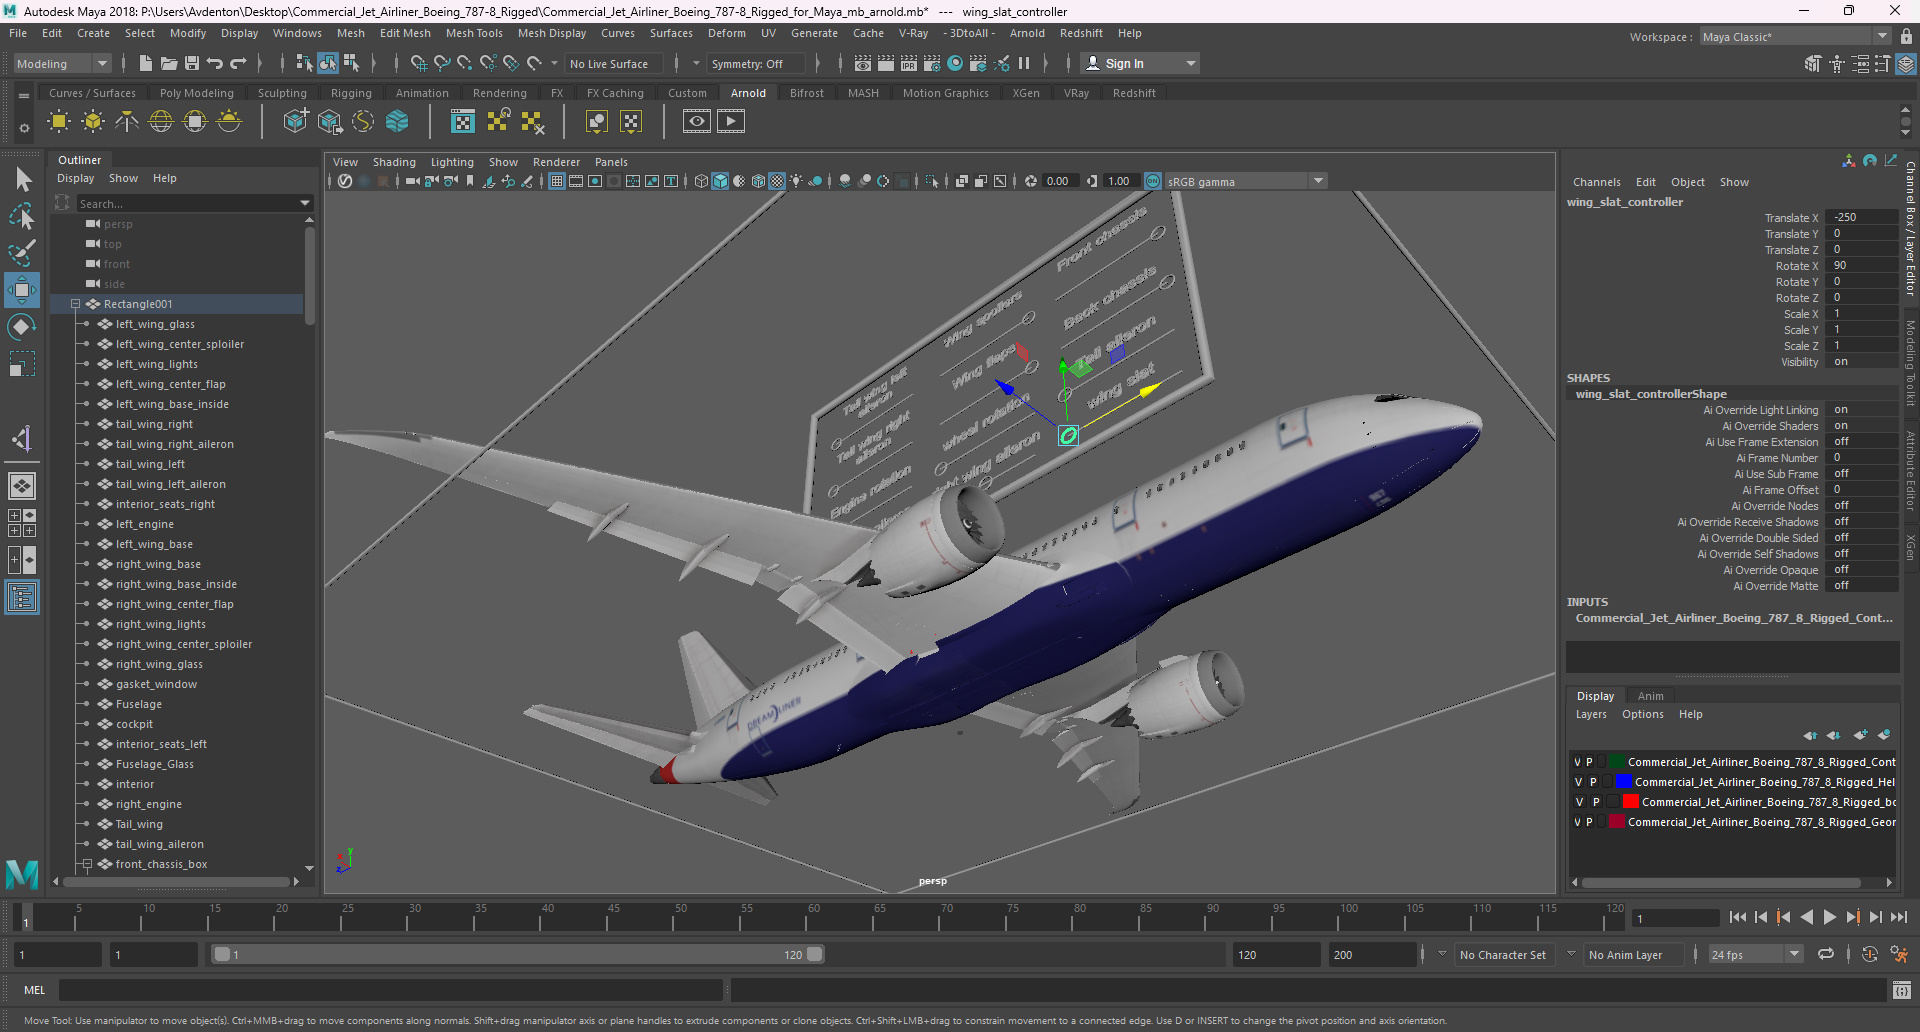Activate the Rotate tool in the toolbox

pos(22,327)
